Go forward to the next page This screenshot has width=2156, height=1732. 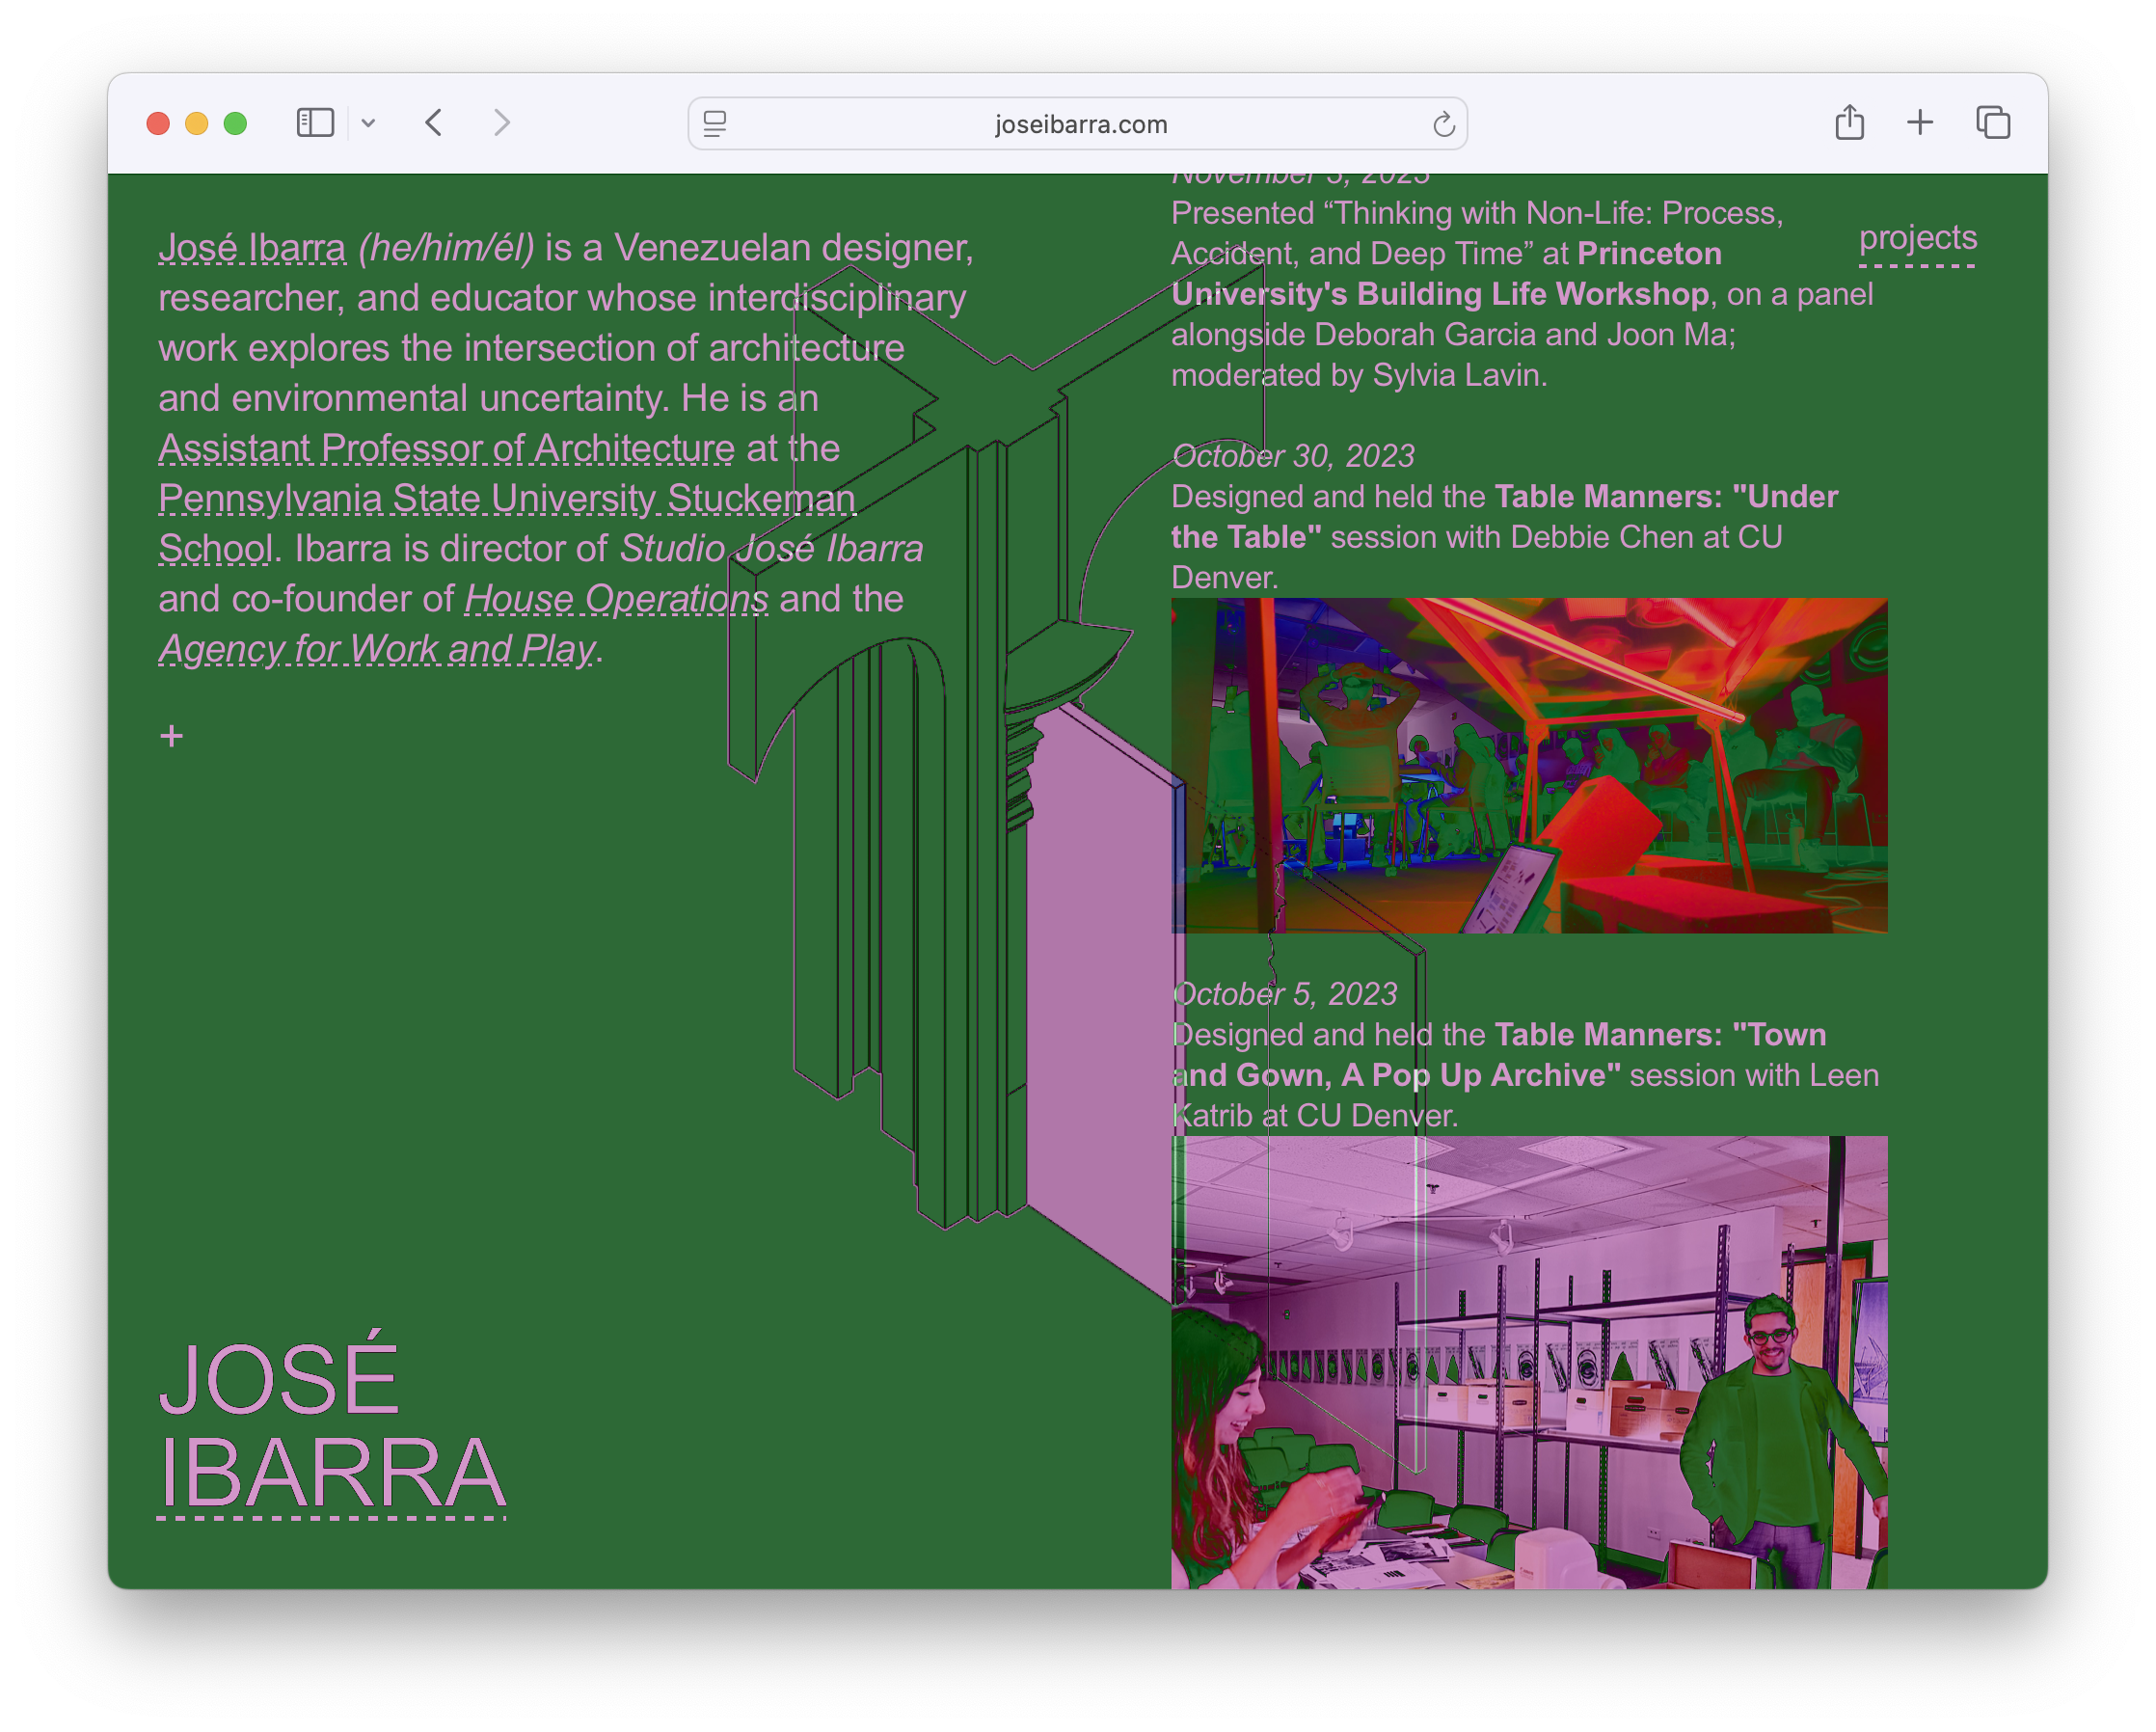coord(502,123)
